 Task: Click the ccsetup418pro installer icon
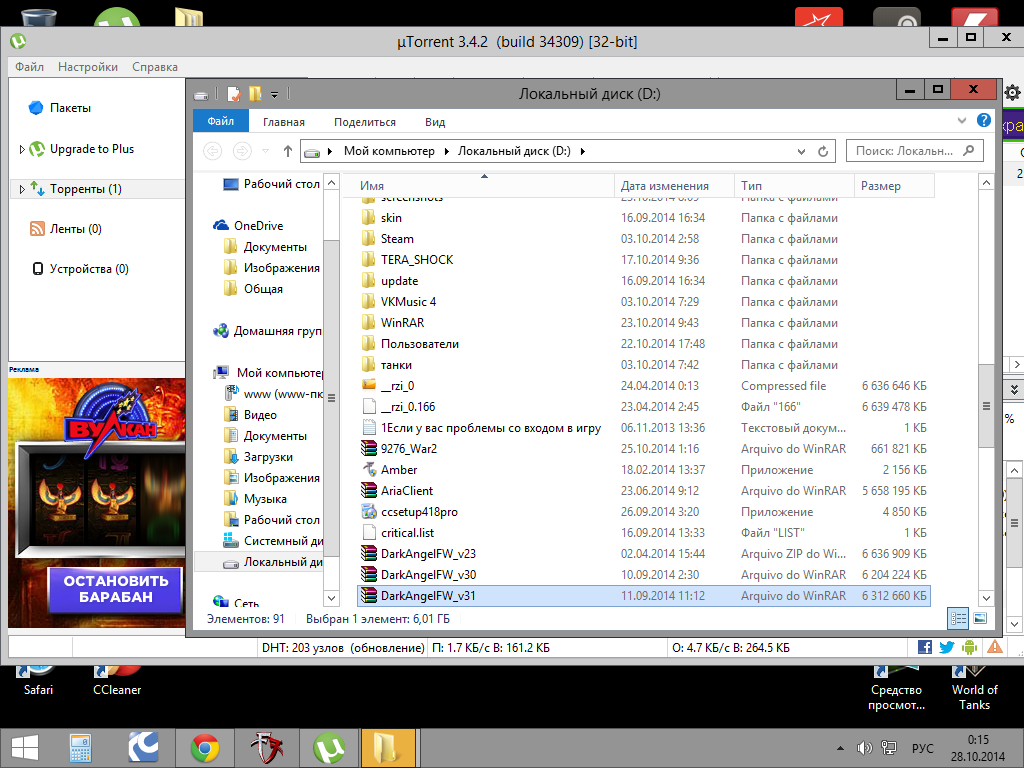[x=369, y=511]
